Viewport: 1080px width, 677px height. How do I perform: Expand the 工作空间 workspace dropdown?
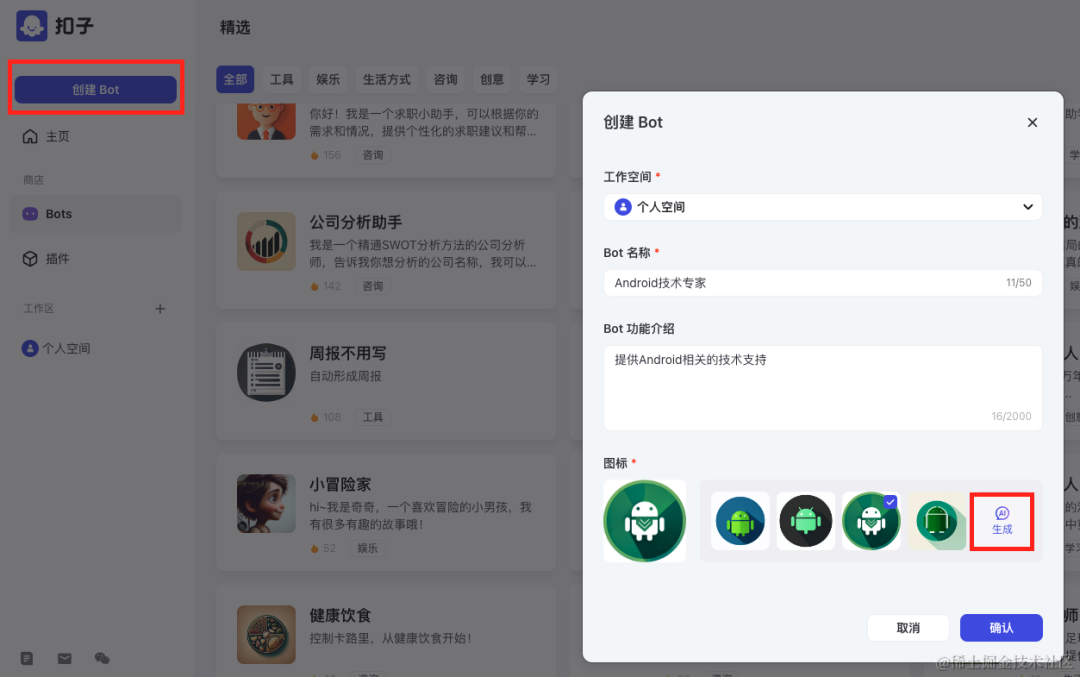click(x=822, y=207)
